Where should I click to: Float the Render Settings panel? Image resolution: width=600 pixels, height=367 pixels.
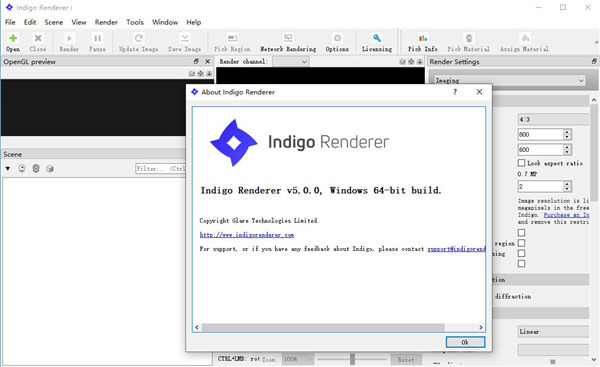click(594, 61)
